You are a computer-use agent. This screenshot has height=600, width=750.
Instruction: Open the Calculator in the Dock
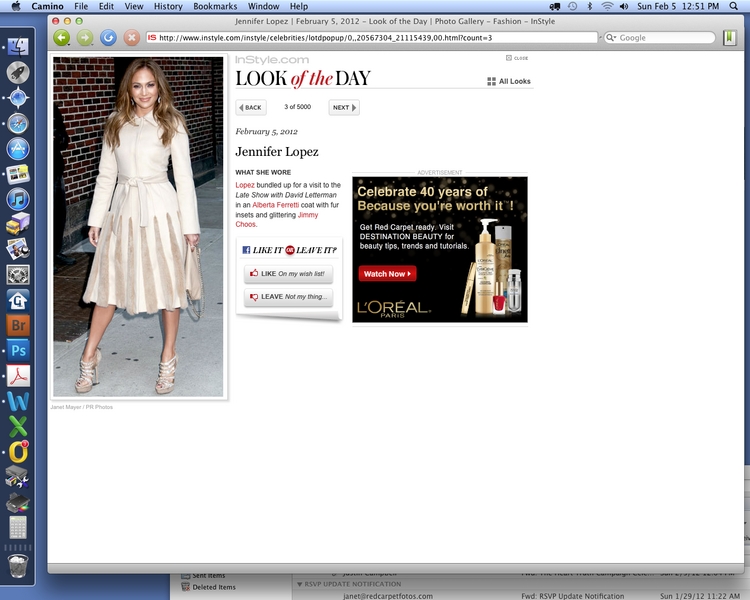[18, 527]
